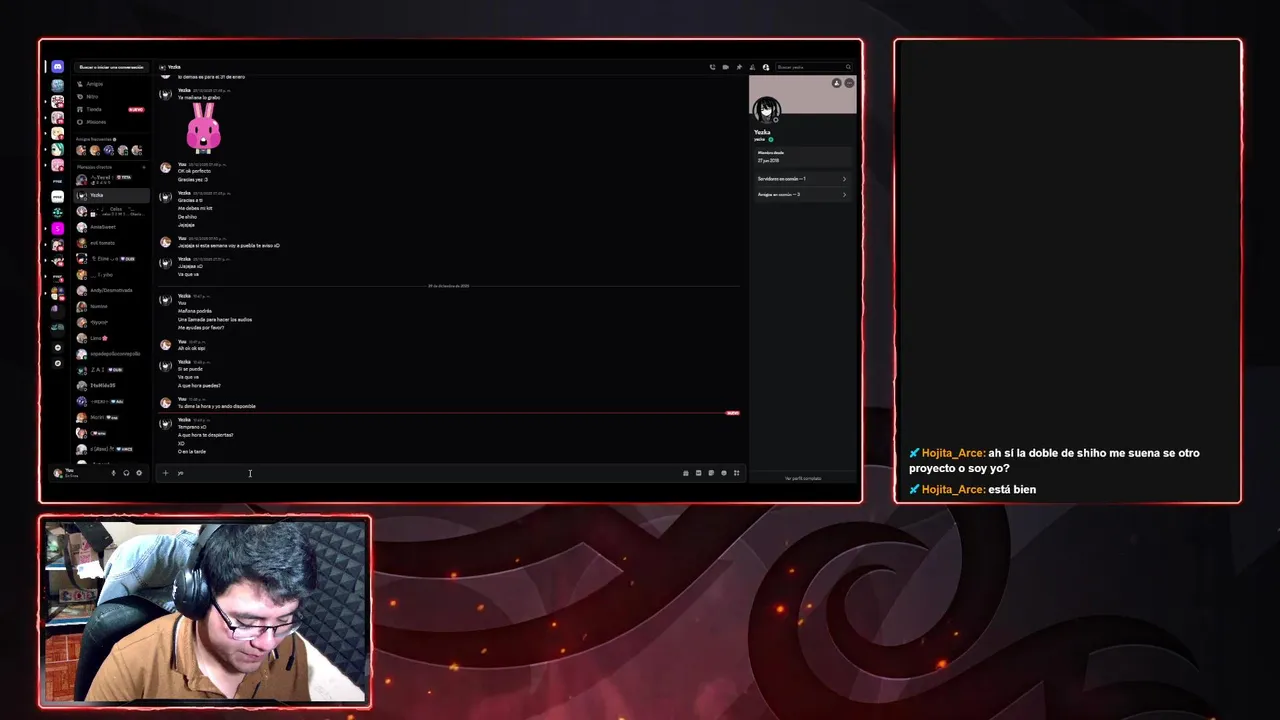This screenshot has height=720, width=1280.
Task: Open the teal-haired character server icon
Action: (58, 149)
